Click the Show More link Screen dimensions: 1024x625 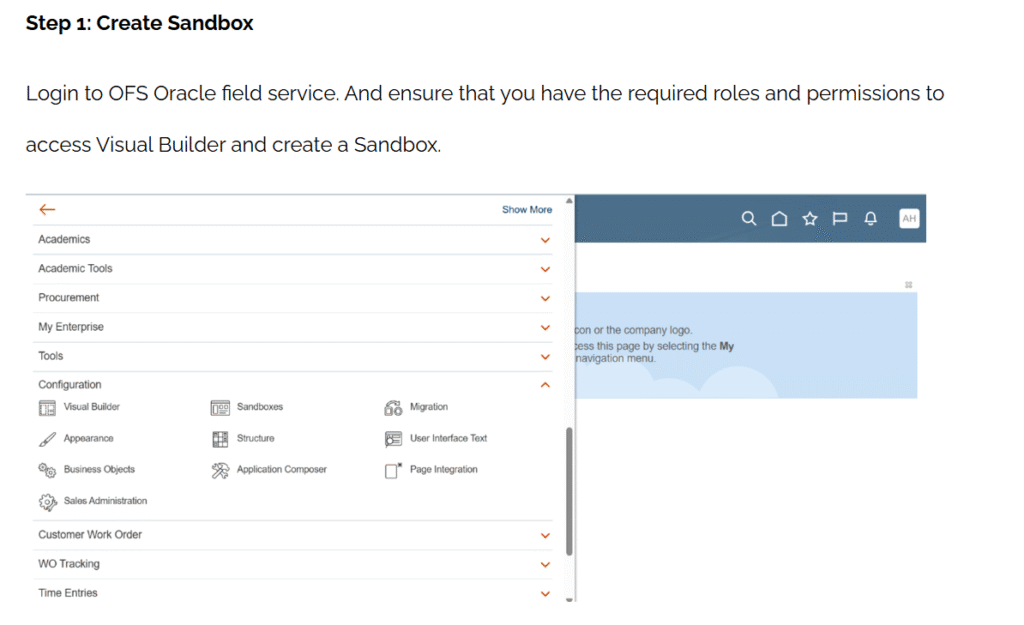pos(527,210)
